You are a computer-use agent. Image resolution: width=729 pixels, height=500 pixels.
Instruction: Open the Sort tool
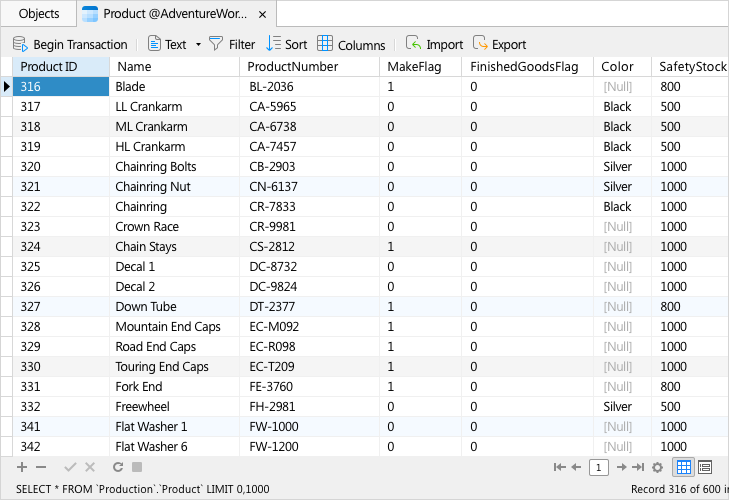pos(286,44)
